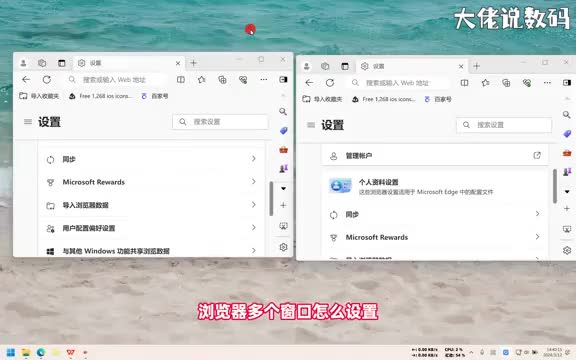This screenshot has height=360, width=576.
Task: Open 百家号 bookmark in right window
Action: click(438, 99)
